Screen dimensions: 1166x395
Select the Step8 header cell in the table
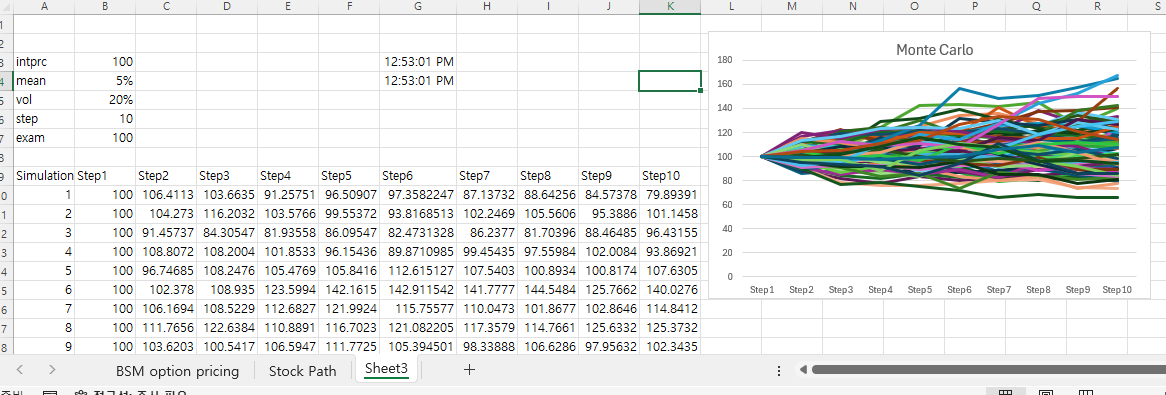coord(547,176)
